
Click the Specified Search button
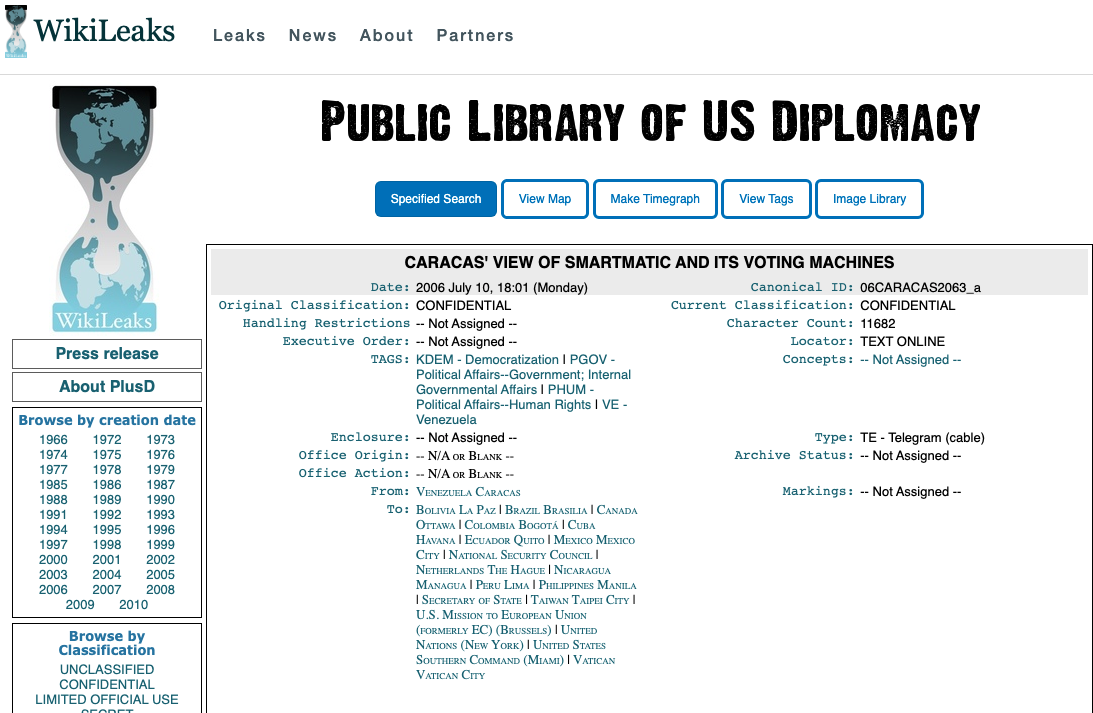coord(436,199)
